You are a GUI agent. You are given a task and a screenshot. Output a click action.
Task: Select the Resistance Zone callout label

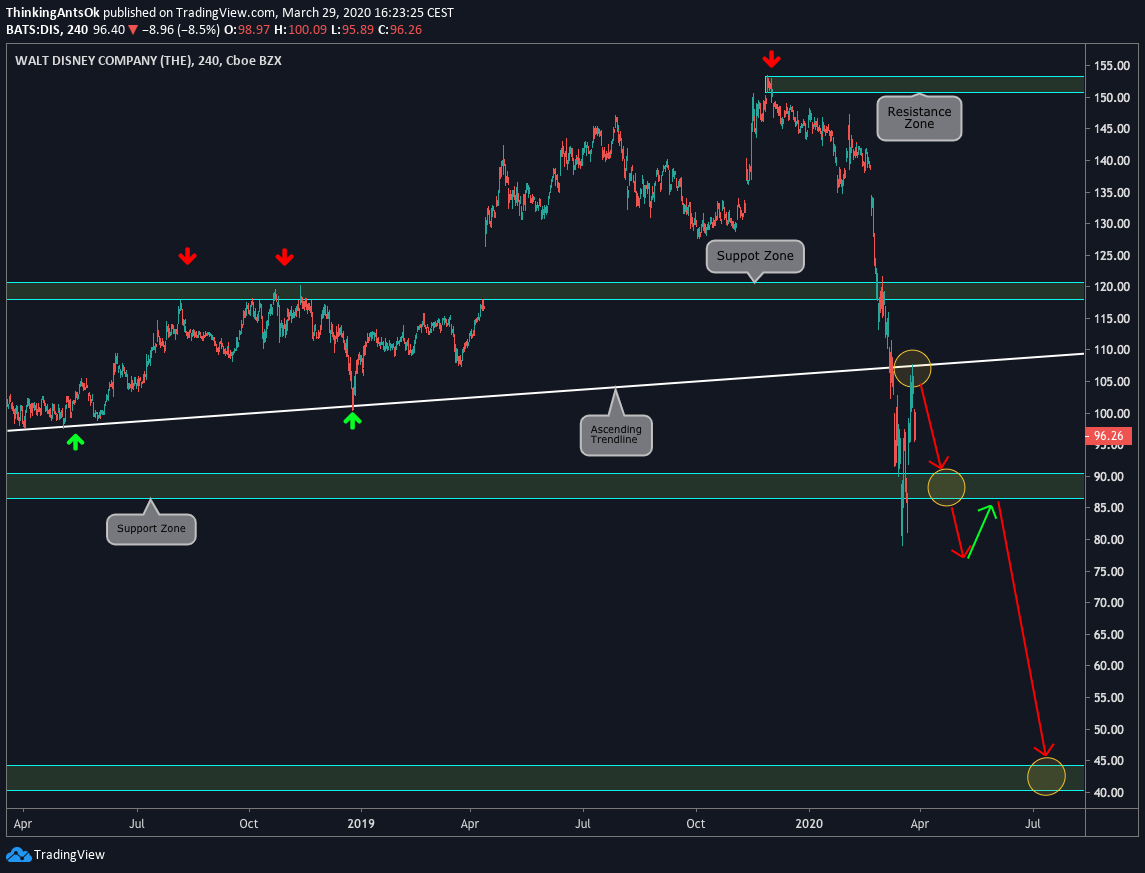tap(919, 118)
